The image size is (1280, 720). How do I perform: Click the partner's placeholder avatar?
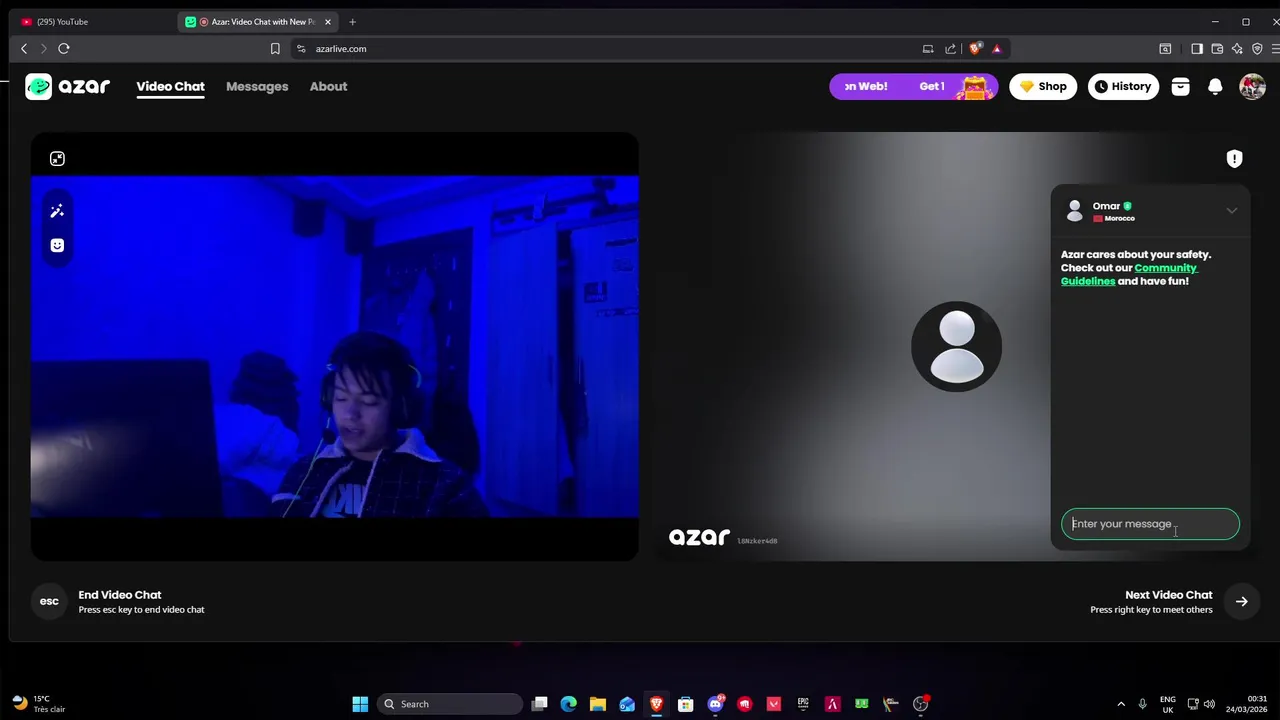pos(956,347)
